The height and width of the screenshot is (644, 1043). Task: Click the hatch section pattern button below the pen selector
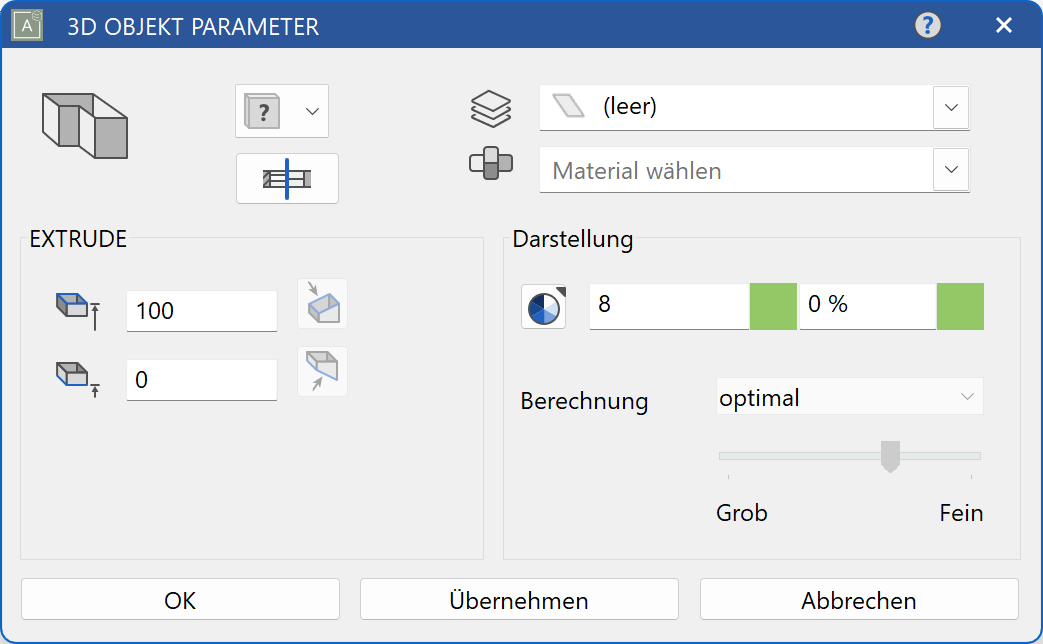click(x=287, y=178)
